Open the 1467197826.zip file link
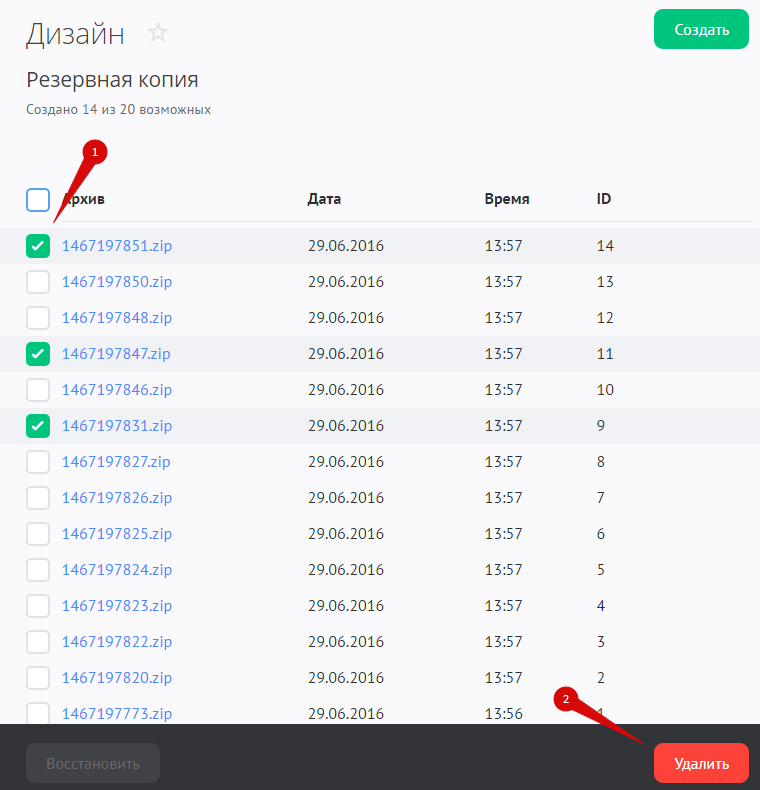This screenshot has width=760, height=790. pyautogui.click(x=117, y=498)
